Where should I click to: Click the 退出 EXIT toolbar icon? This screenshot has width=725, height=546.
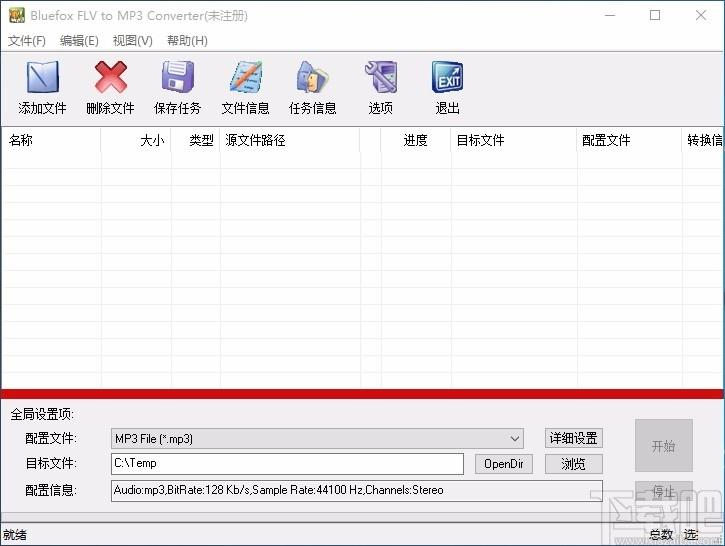[447, 77]
